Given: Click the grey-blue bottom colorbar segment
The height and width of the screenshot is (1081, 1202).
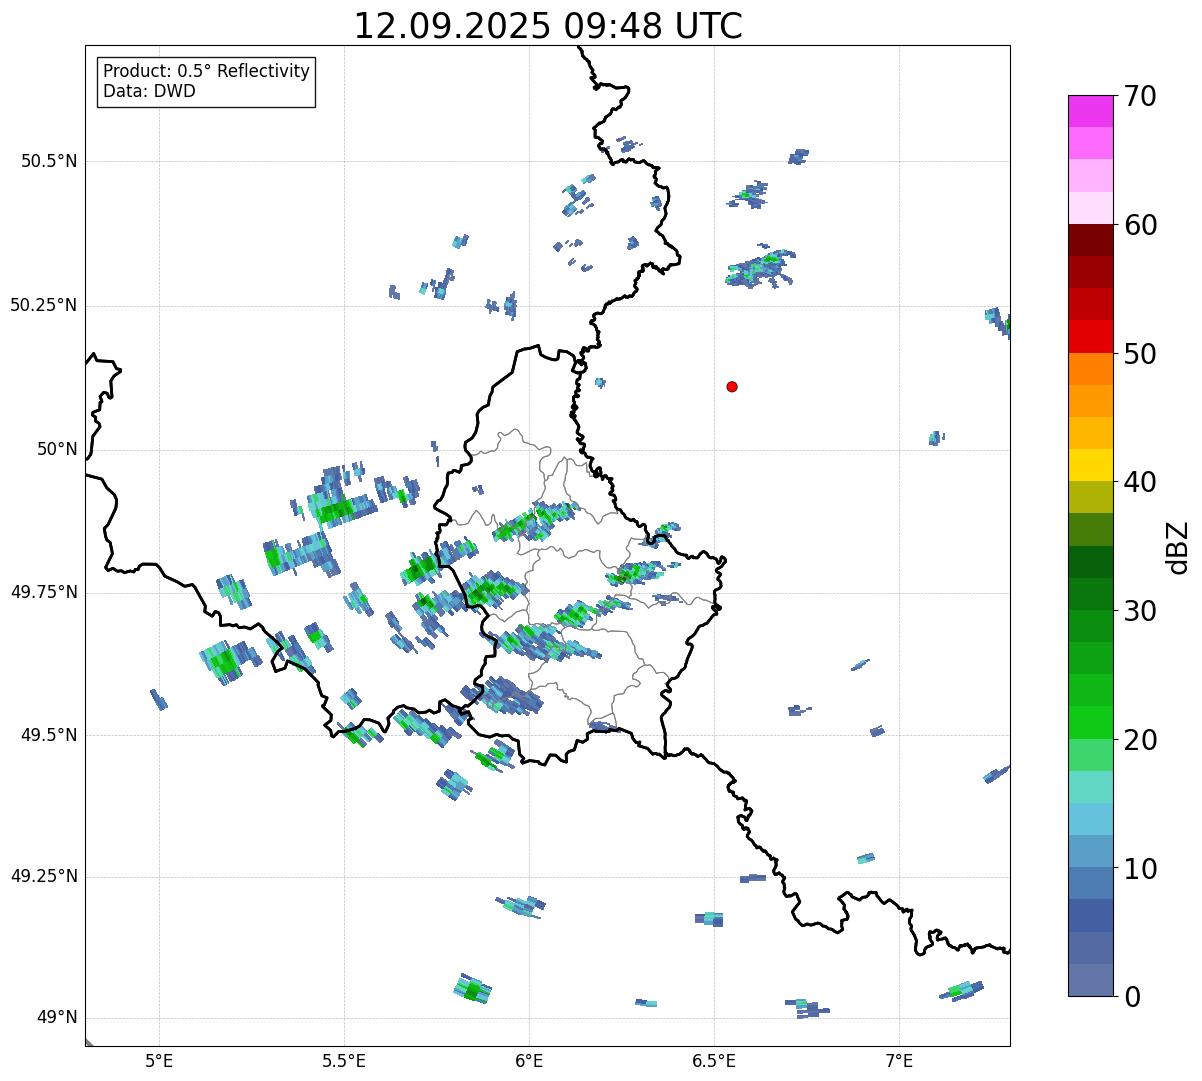Looking at the screenshot, I should click(1090, 980).
